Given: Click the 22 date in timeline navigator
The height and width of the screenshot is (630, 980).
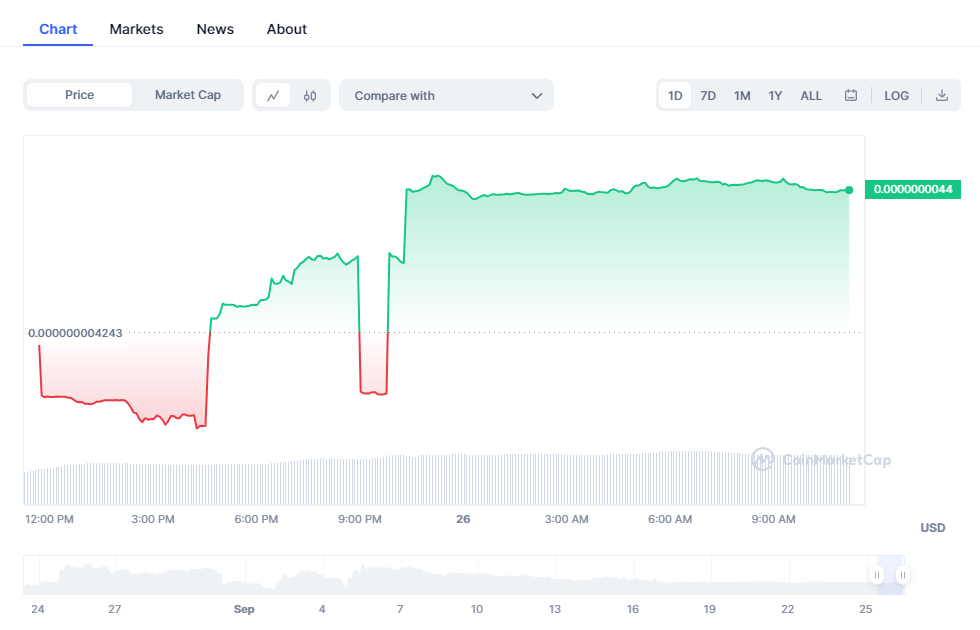Looking at the screenshot, I should tap(788, 609).
